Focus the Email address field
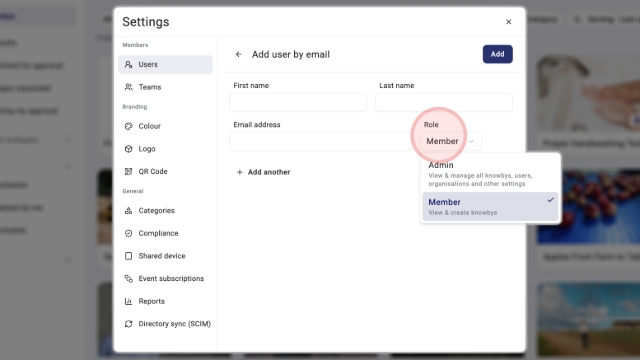640x360 pixels. pos(320,141)
